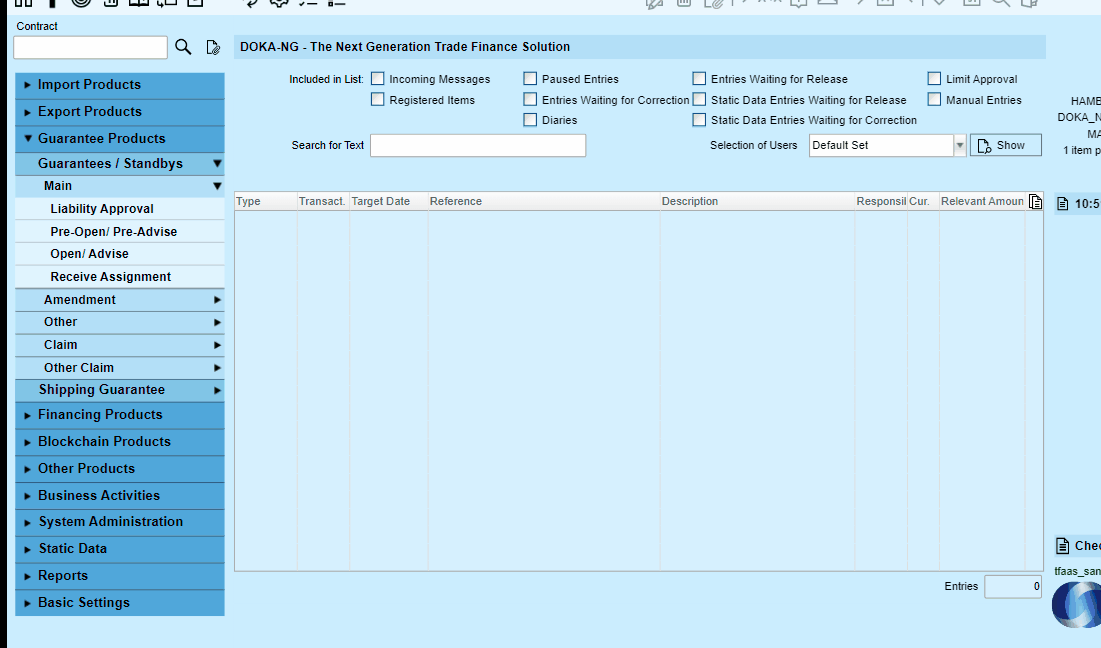Viewport: 1101px width, 648px height.
Task: Toggle the Diaries checkbox
Action: 530,120
